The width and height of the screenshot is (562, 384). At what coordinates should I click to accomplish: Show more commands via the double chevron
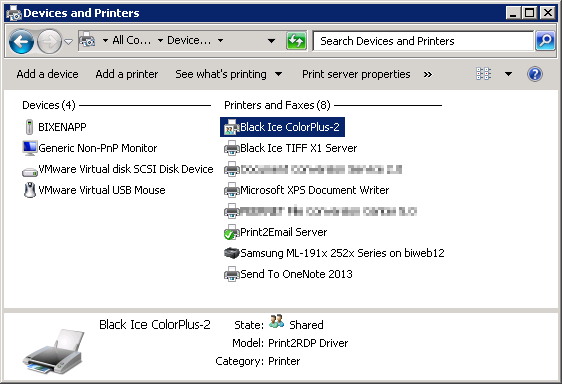tap(428, 75)
